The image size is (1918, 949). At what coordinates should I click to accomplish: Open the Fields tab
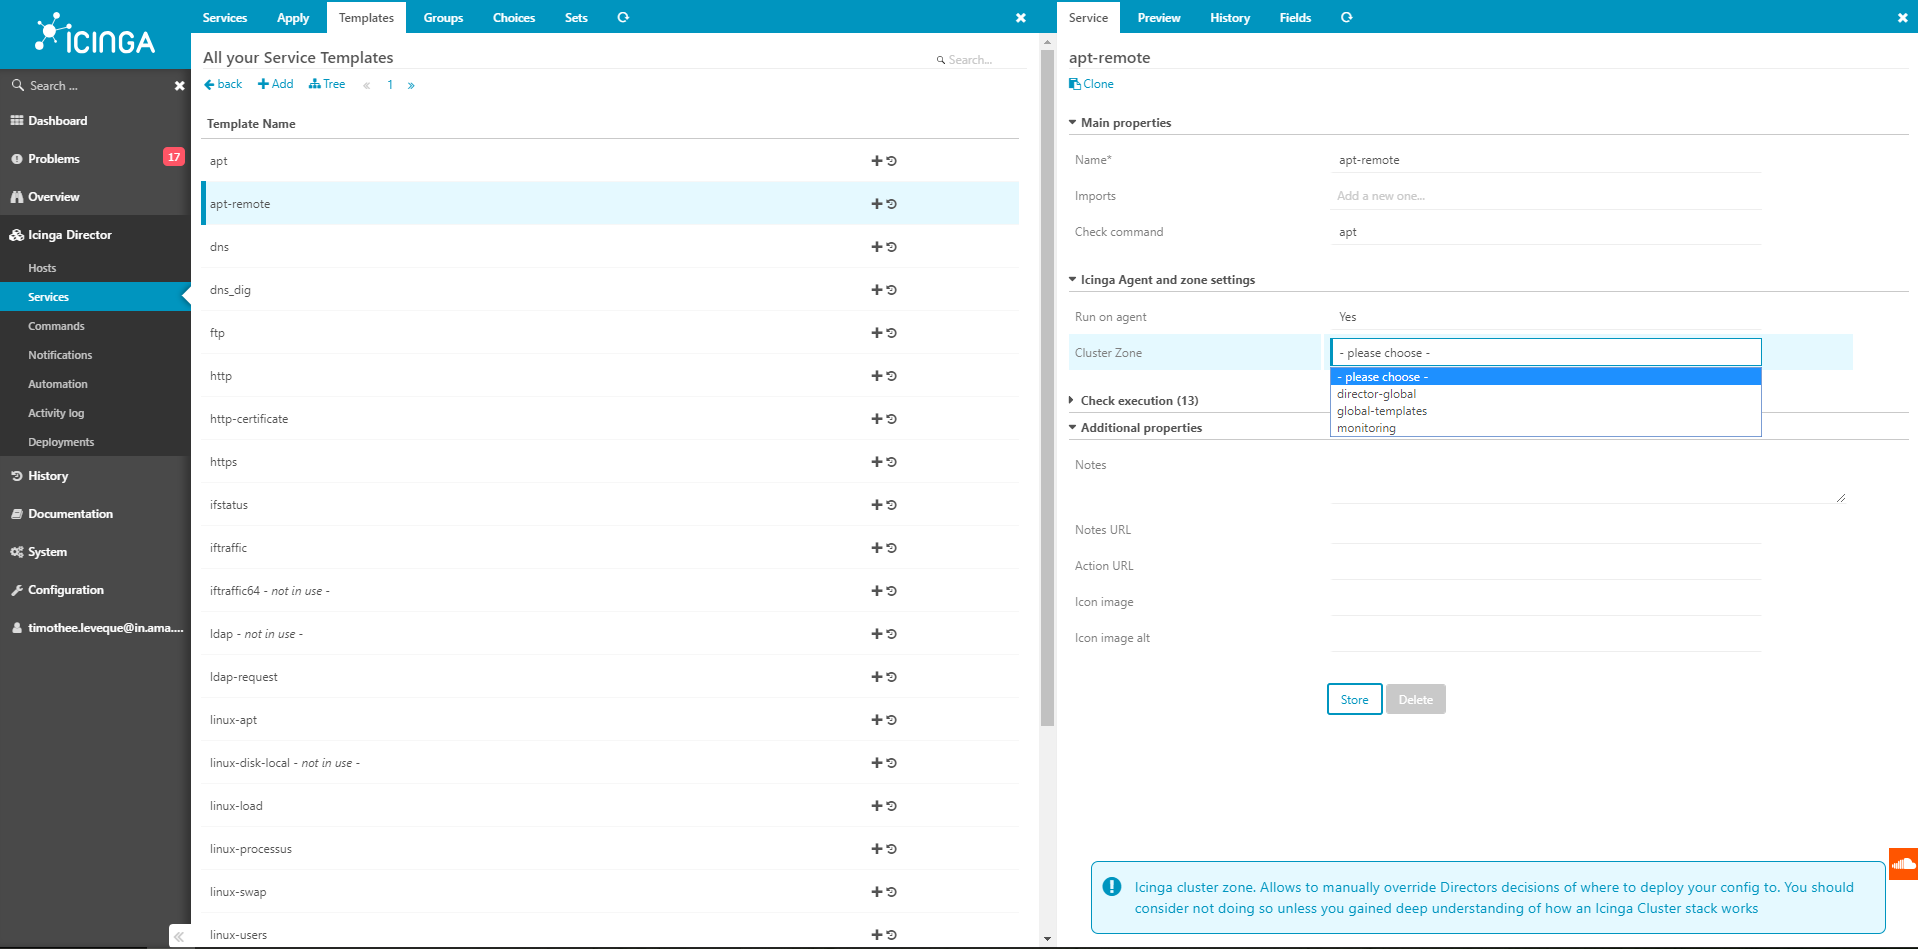pyautogui.click(x=1295, y=18)
